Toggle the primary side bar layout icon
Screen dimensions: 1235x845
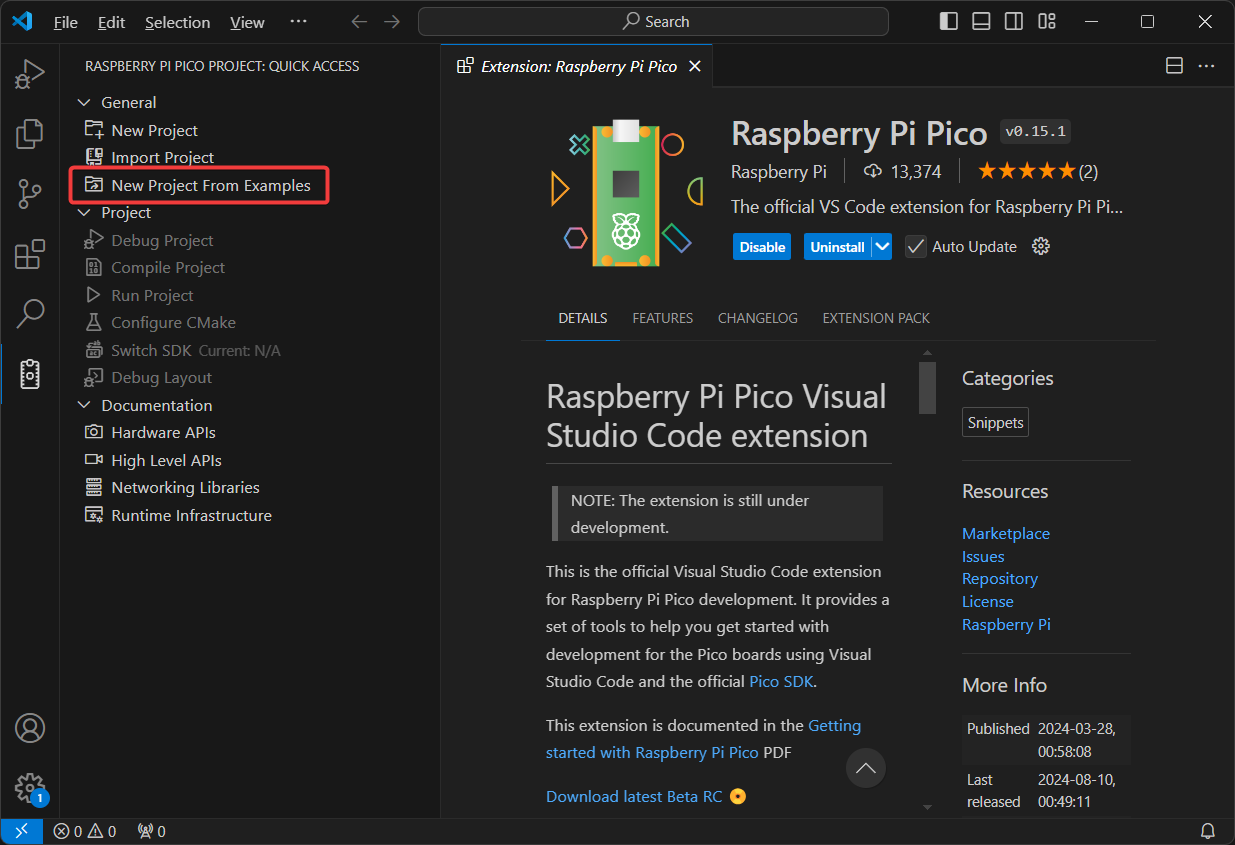pyautogui.click(x=949, y=22)
